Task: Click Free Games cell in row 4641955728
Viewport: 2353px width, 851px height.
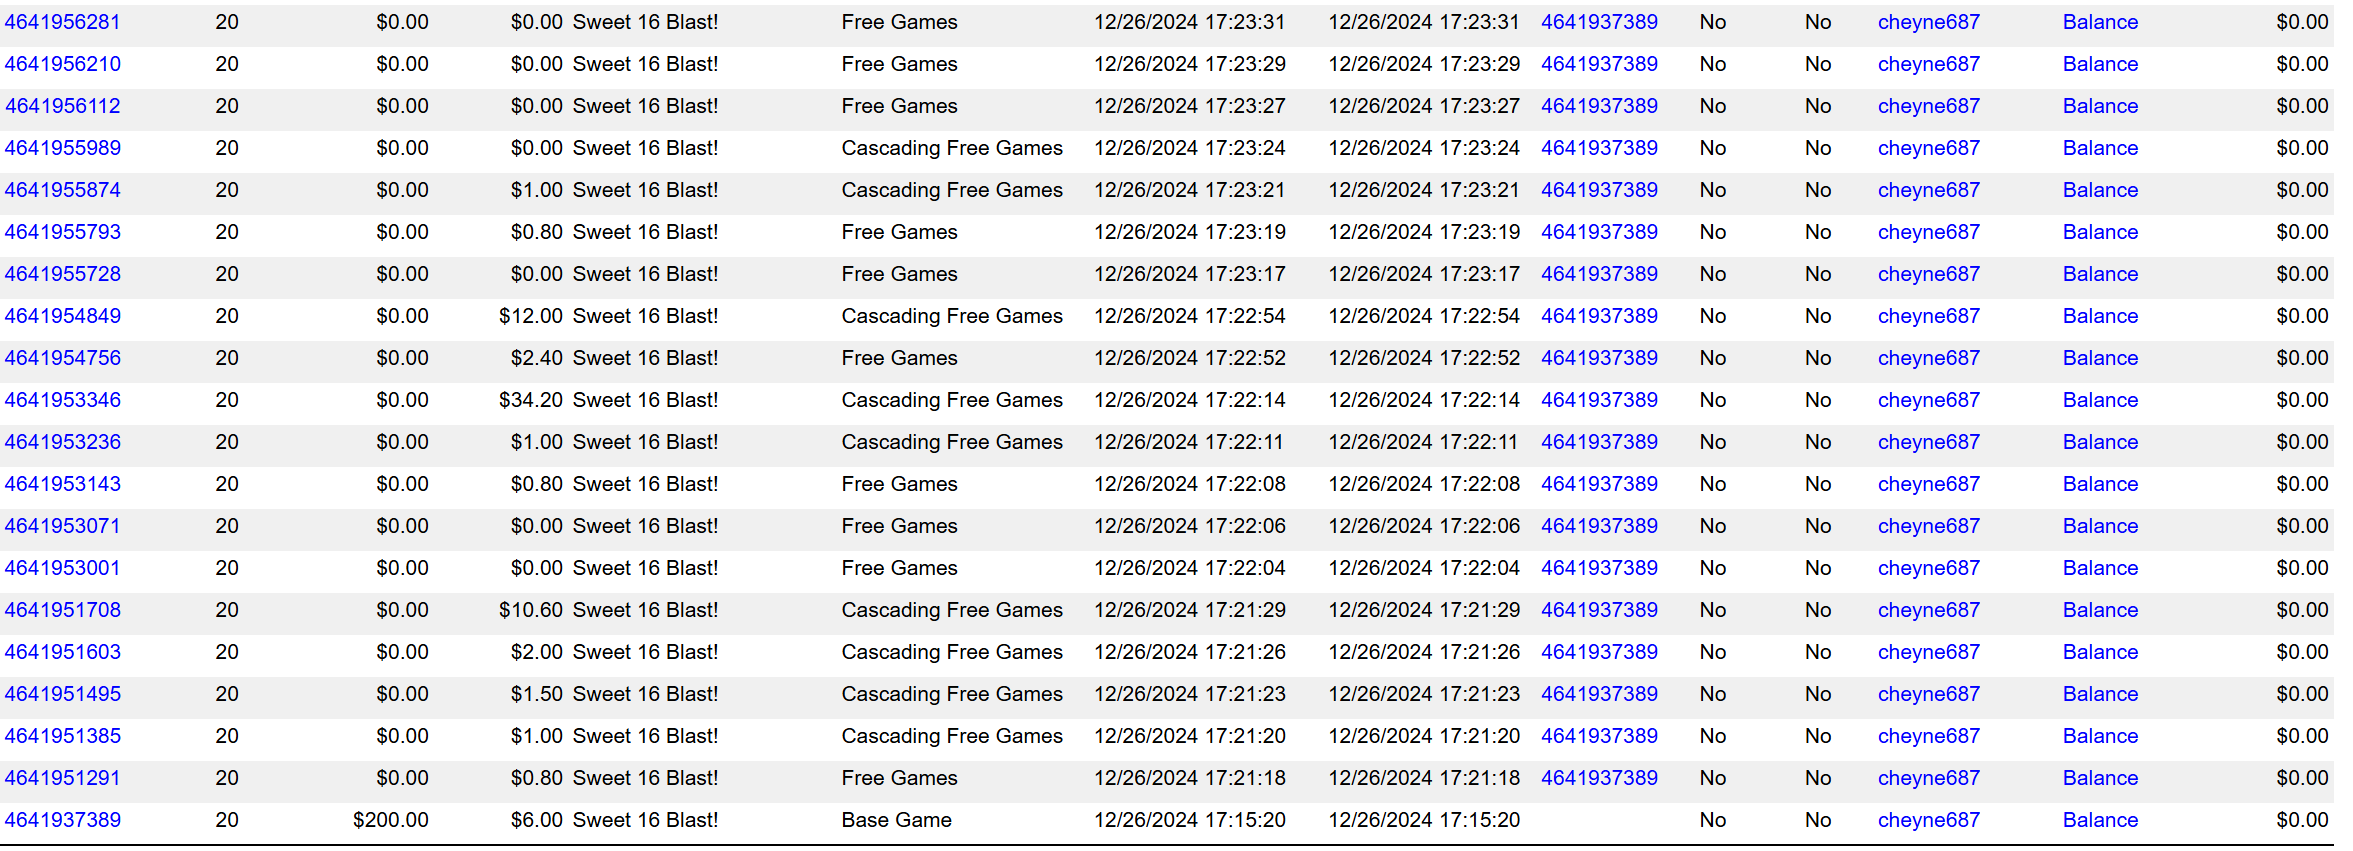Action: click(x=899, y=274)
